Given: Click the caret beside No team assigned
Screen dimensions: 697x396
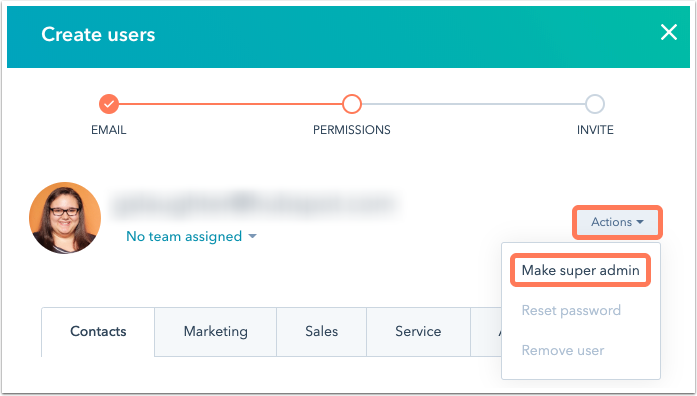Looking at the screenshot, I should coord(252,236).
